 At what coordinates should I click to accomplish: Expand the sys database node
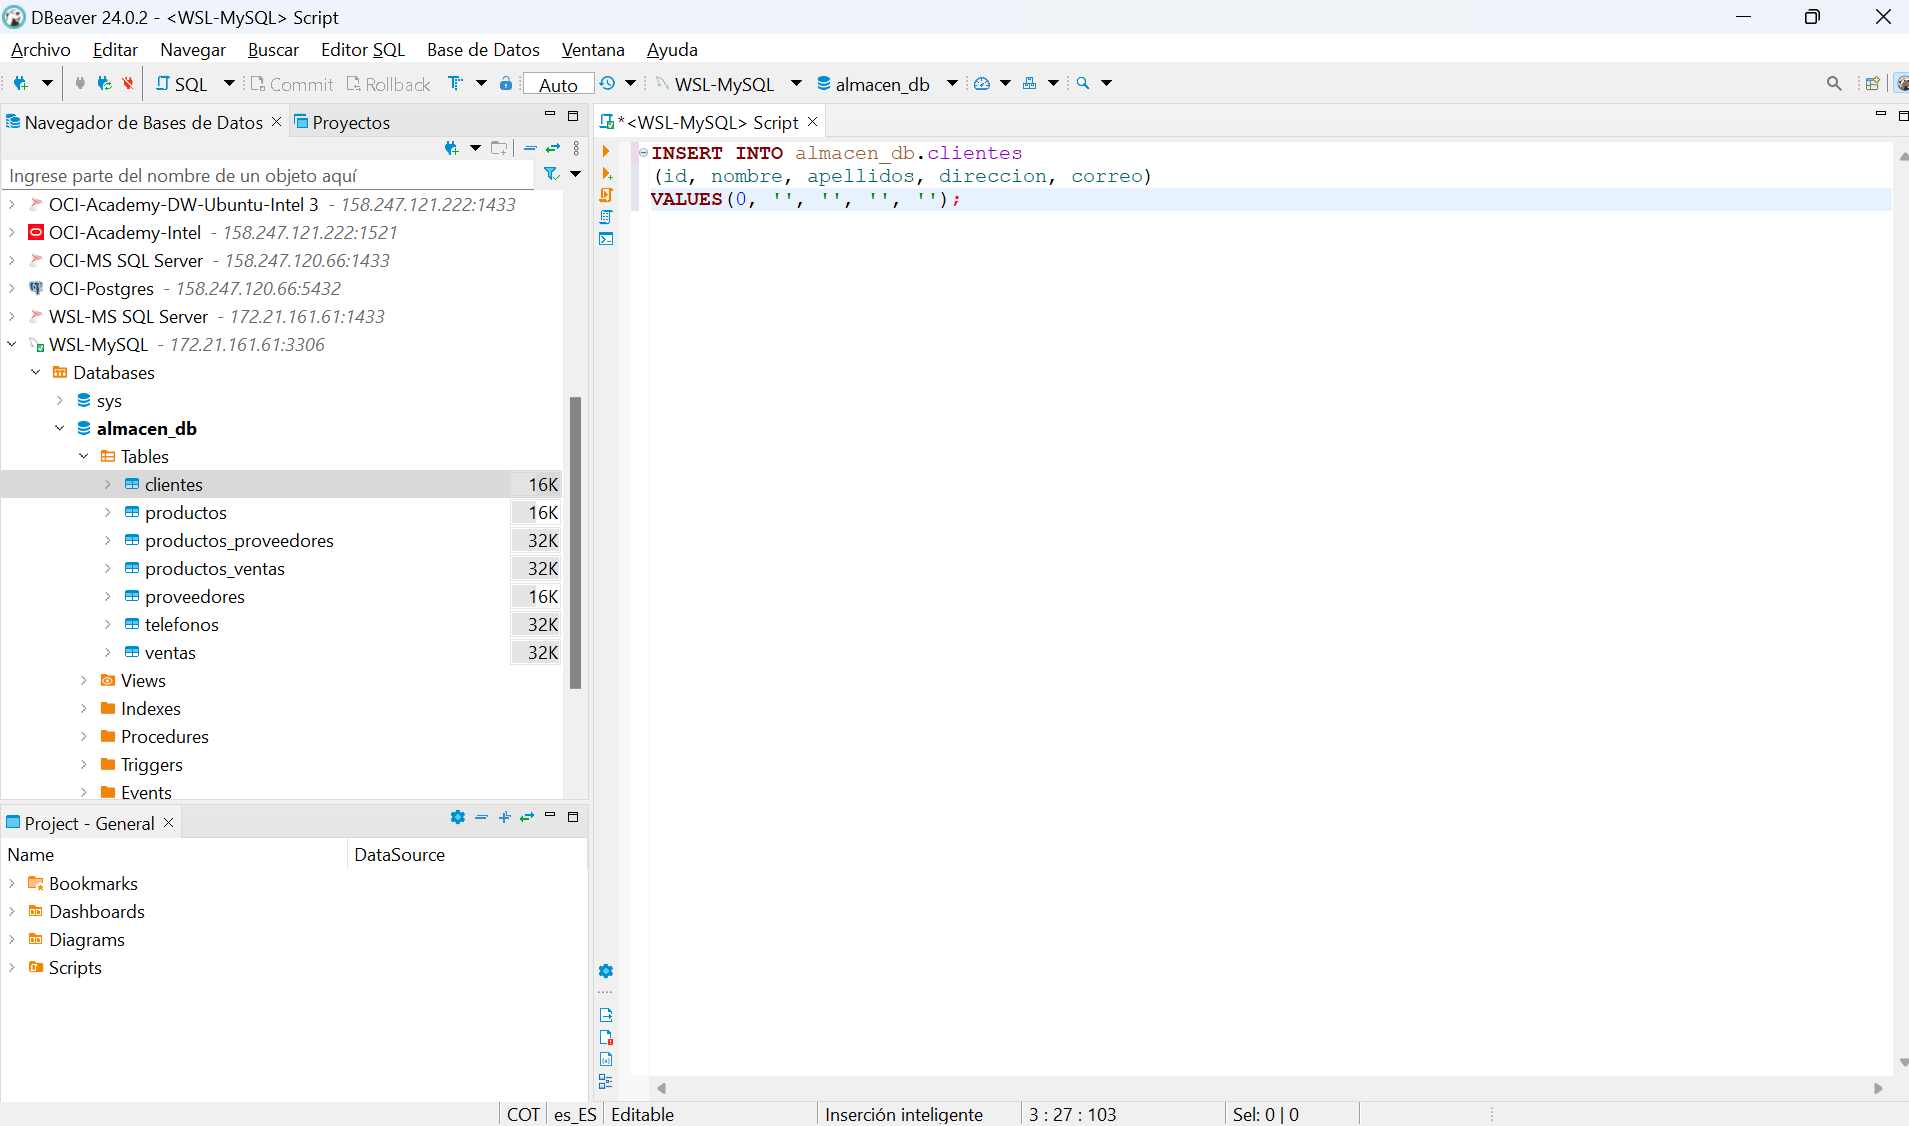click(60, 401)
